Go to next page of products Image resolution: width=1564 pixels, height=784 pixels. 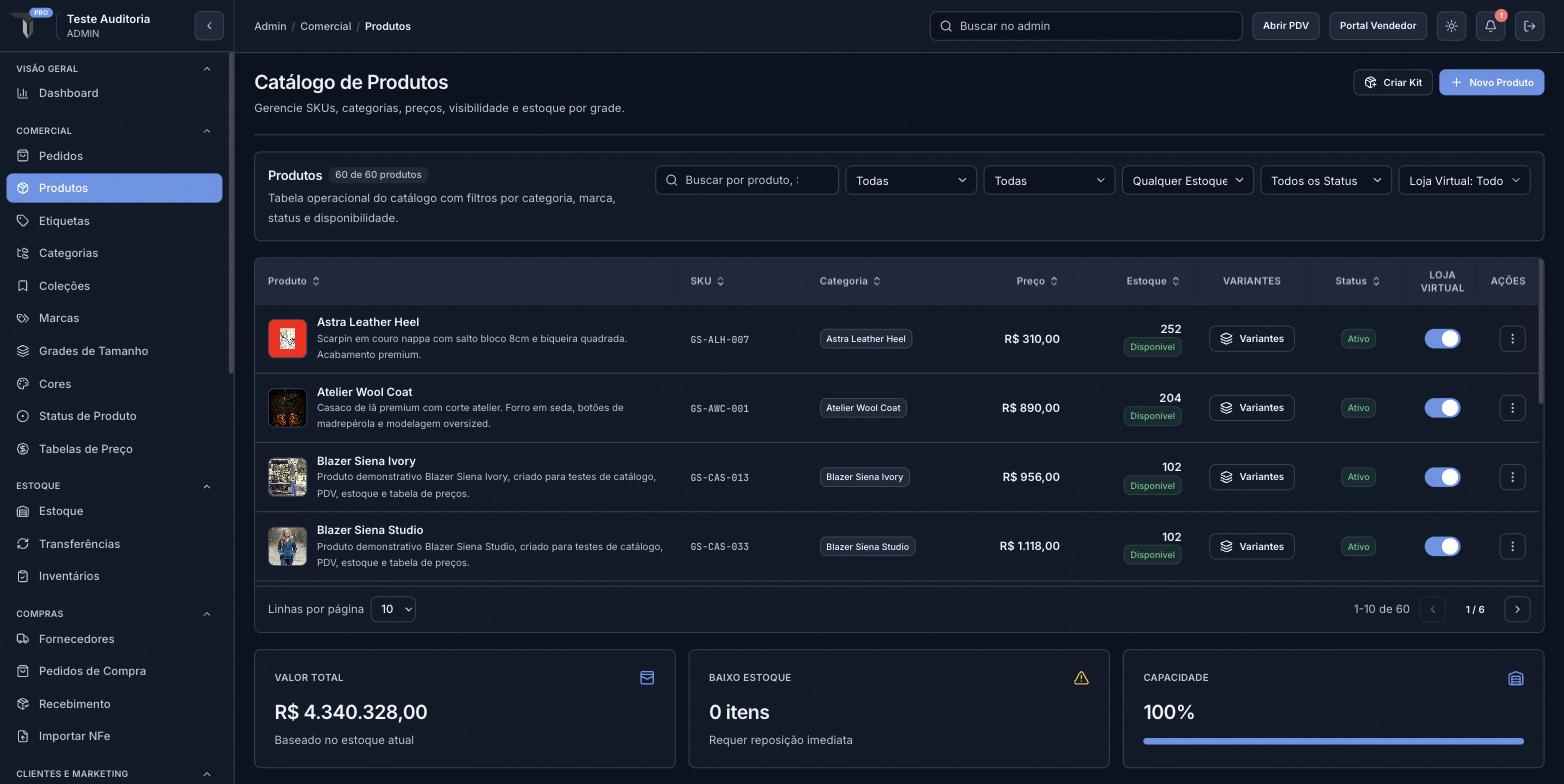coord(1517,609)
